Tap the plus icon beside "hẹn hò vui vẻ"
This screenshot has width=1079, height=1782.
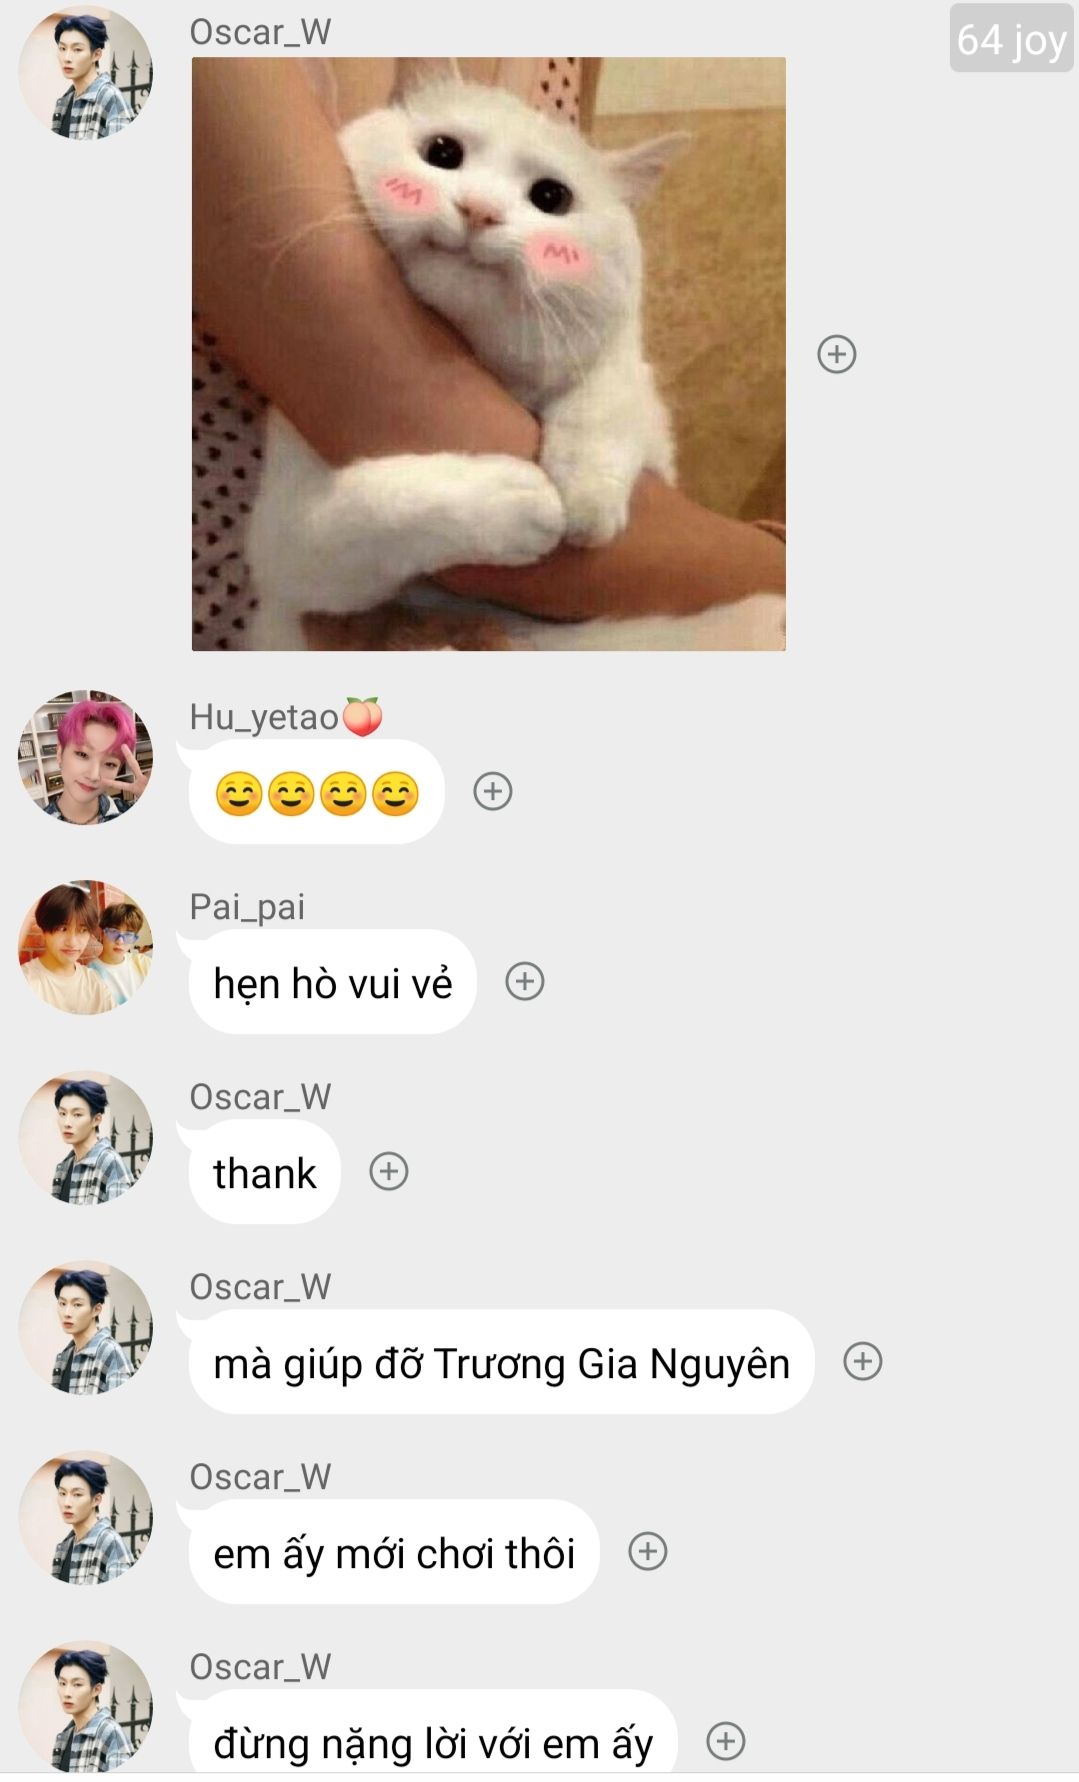525,981
